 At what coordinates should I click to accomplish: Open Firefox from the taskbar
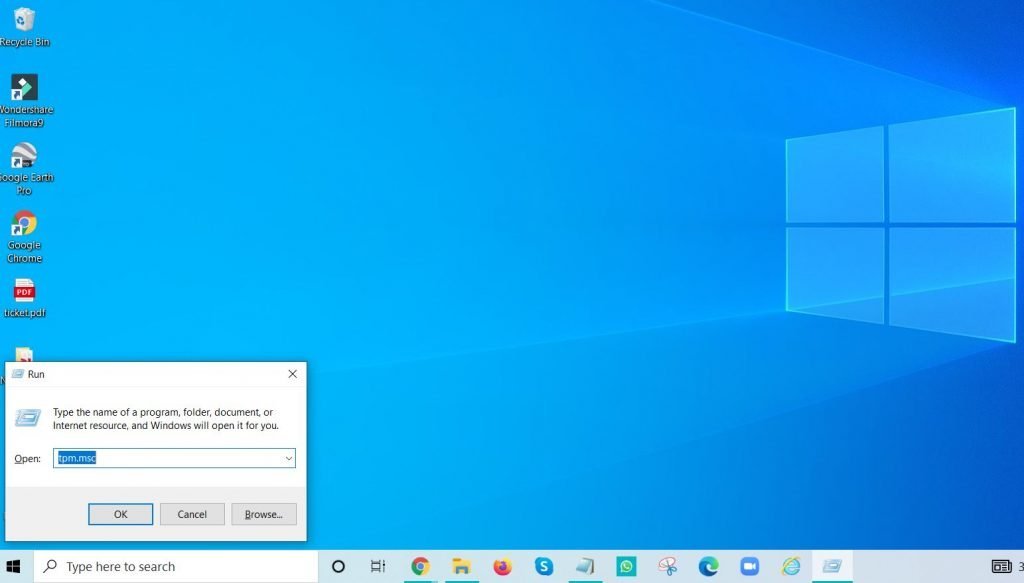(x=502, y=566)
